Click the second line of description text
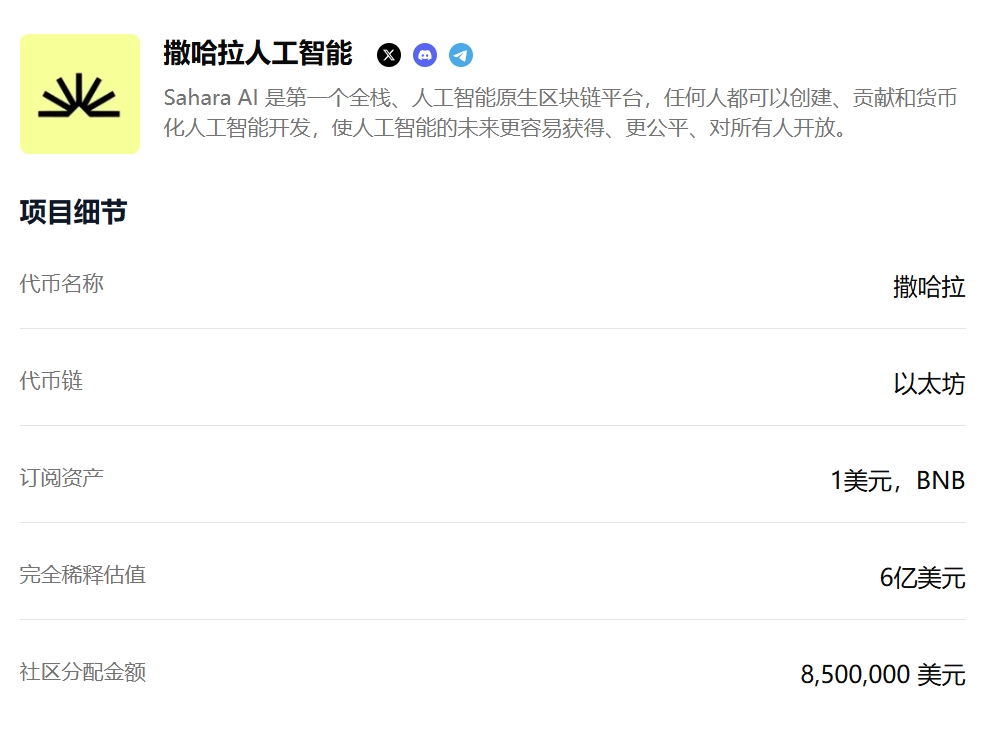The height and width of the screenshot is (744, 987). click(x=504, y=128)
